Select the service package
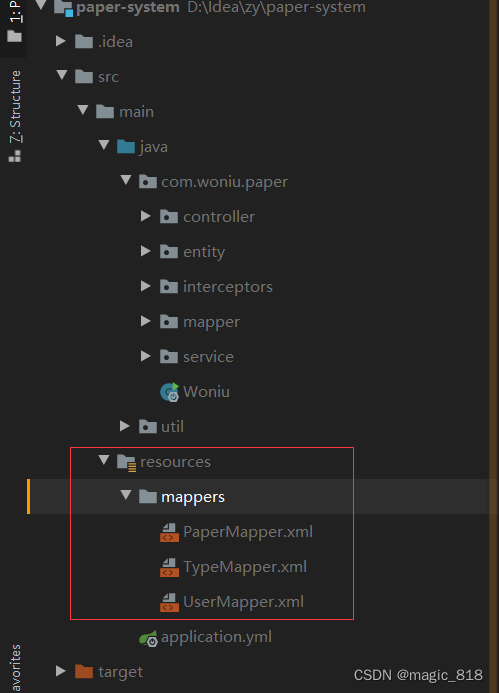Image resolution: width=499 pixels, height=693 pixels. pos(208,357)
